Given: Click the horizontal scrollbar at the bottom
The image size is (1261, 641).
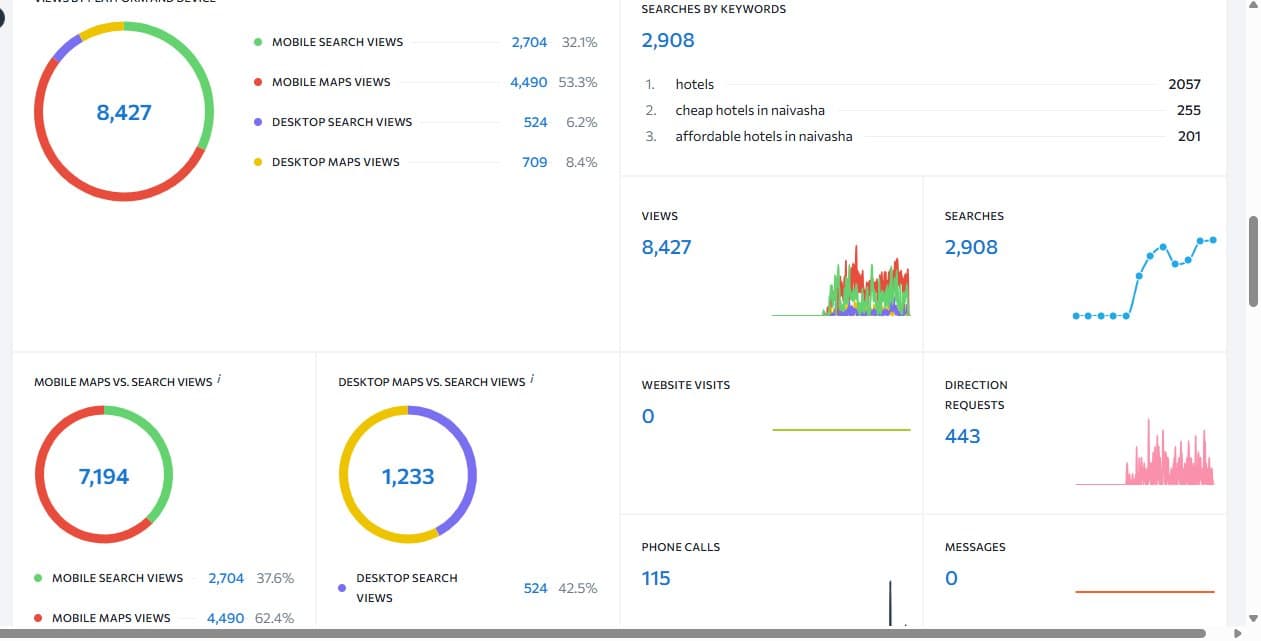Looking at the screenshot, I should [x=602, y=633].
